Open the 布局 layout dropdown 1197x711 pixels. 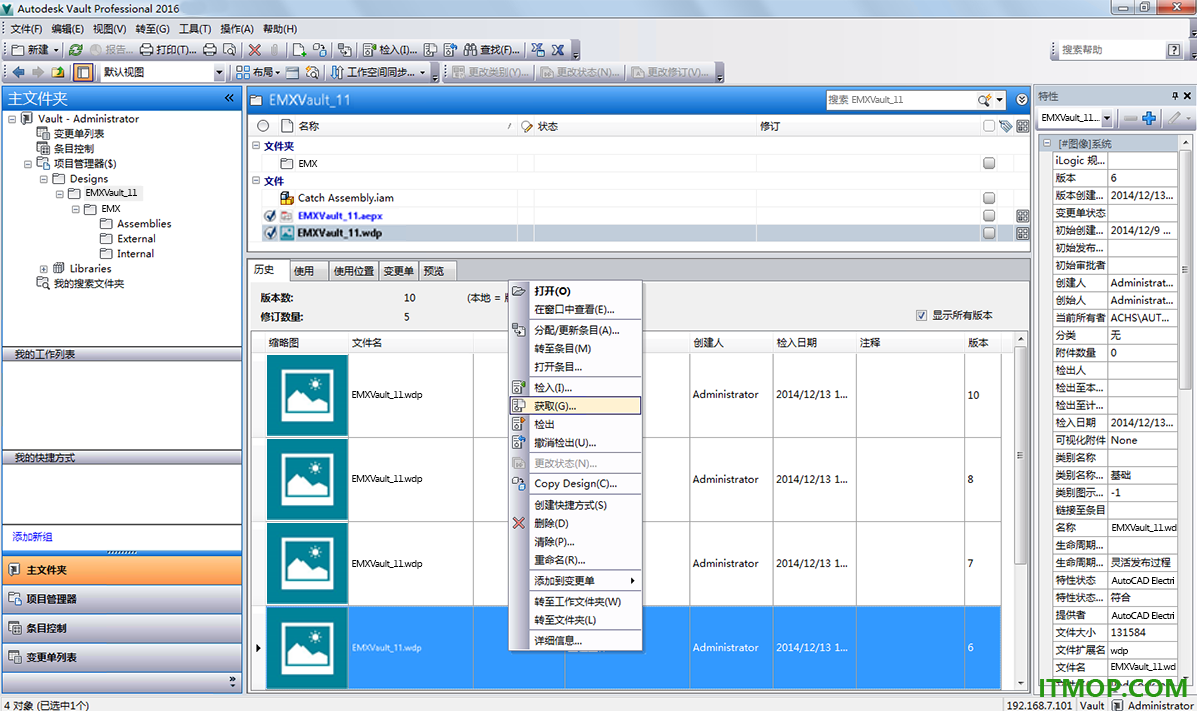pos(257,72)
